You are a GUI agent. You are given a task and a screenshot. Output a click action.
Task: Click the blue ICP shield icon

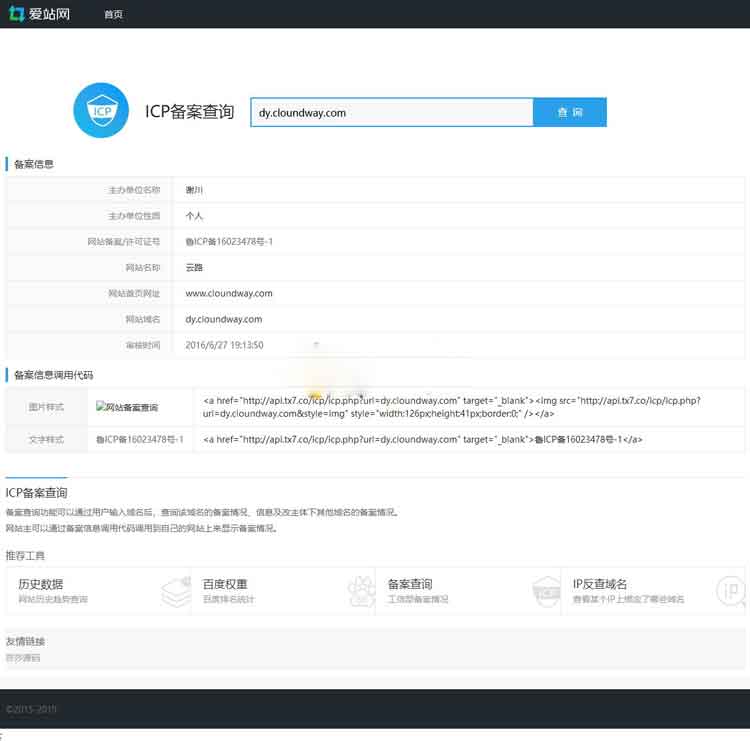tap(101, 111)
